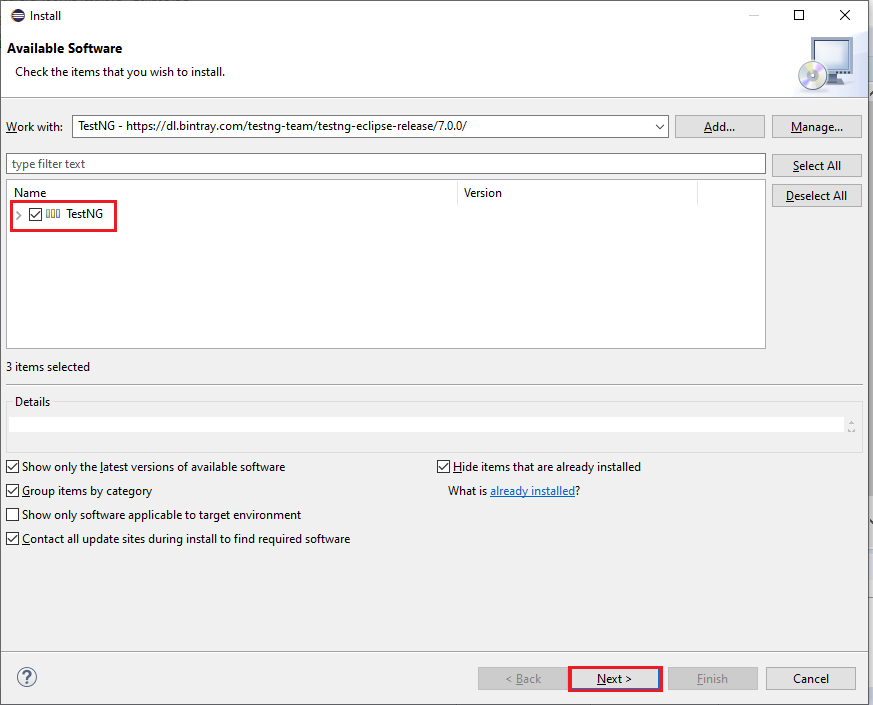Open the Work with dropdown arrow
873x705 pixels.
tap(660, 126)
